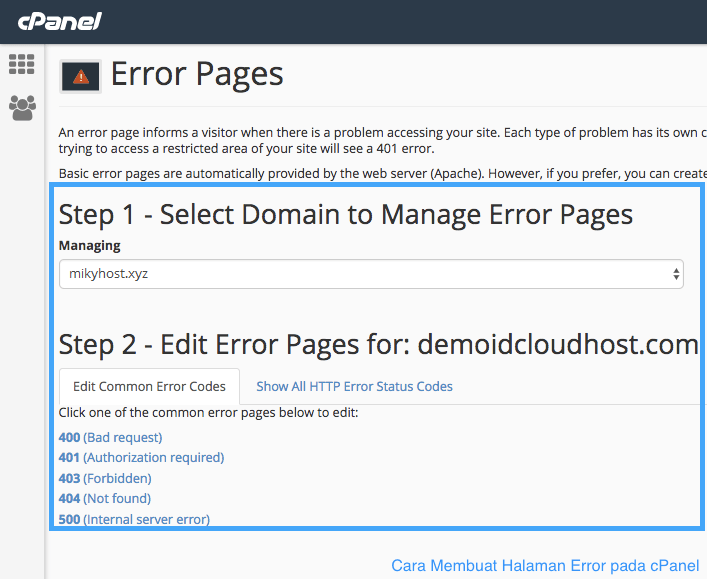
Task: Click the Error Pages title heading
Action: tap(197, 74)
